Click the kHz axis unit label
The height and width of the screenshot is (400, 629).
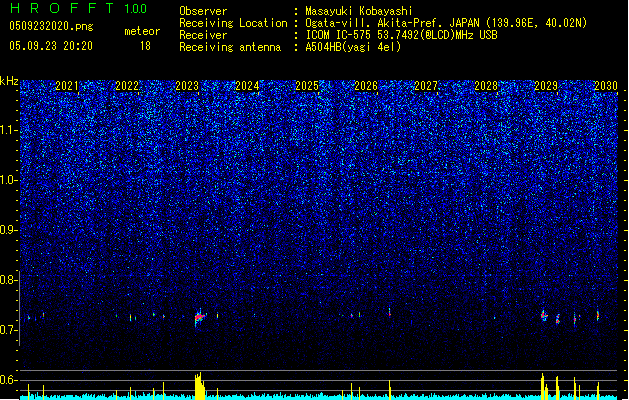[x=9, y=81]
